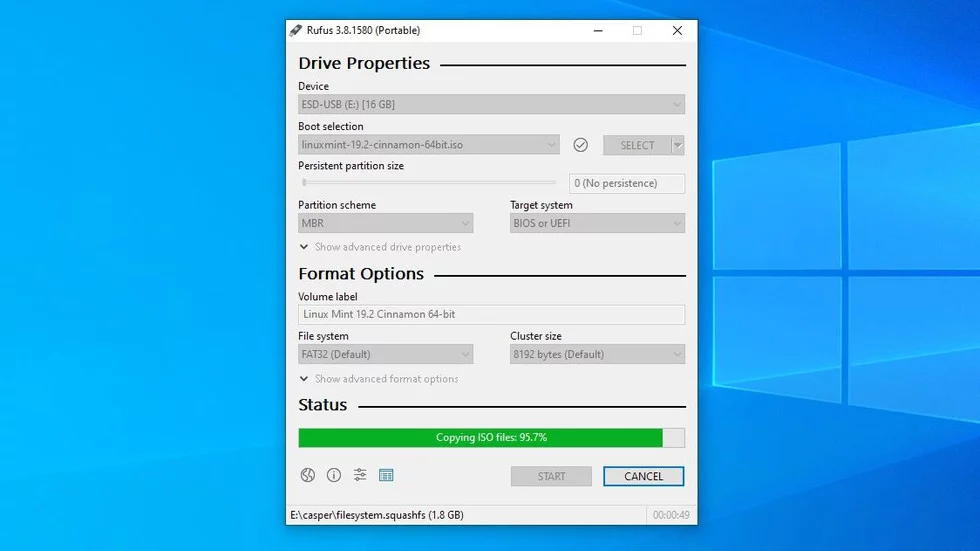
Task: Click the Copying ISO files progress bar
Action: pos(491,437)
